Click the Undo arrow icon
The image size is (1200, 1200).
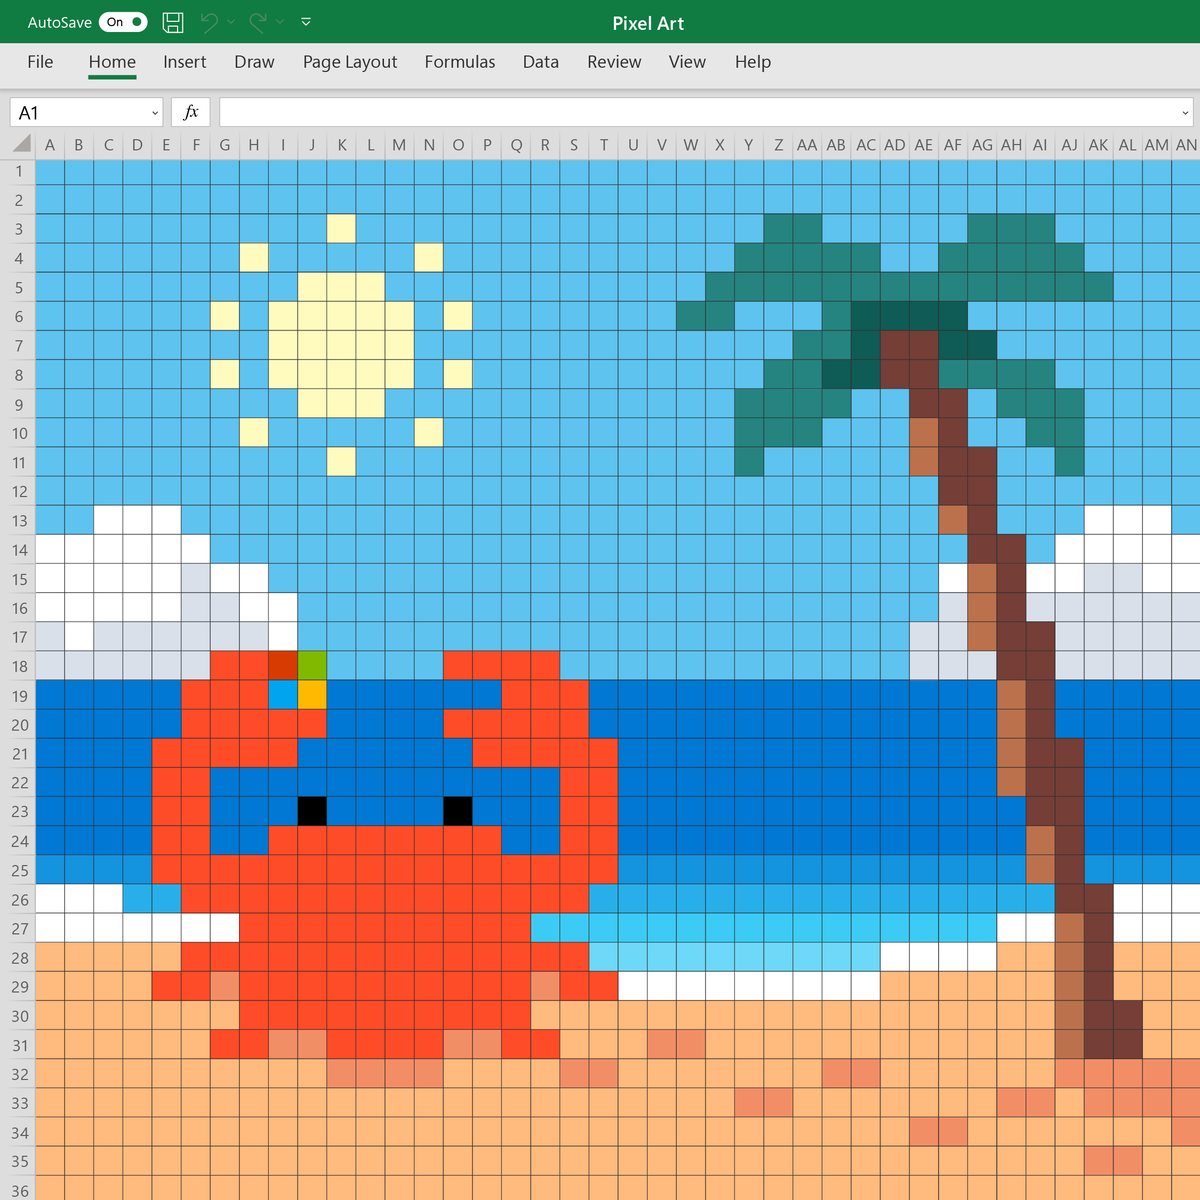(x=209, y=22)
